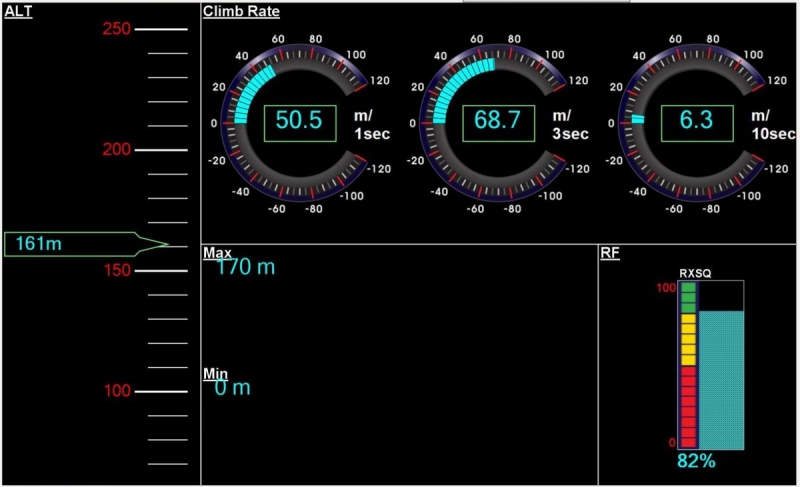Click the Max altitude label

pos(217,253)
